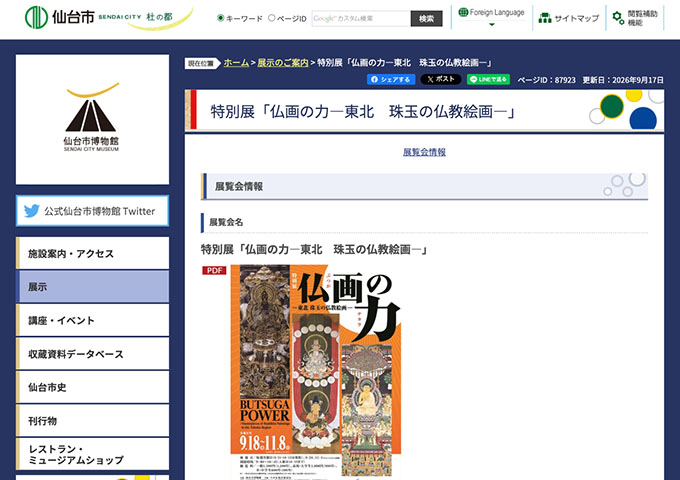Screen dimensions: 680x480
Task: Open 閲覧補助機能 accessibility settings
Action: [635, 18]
